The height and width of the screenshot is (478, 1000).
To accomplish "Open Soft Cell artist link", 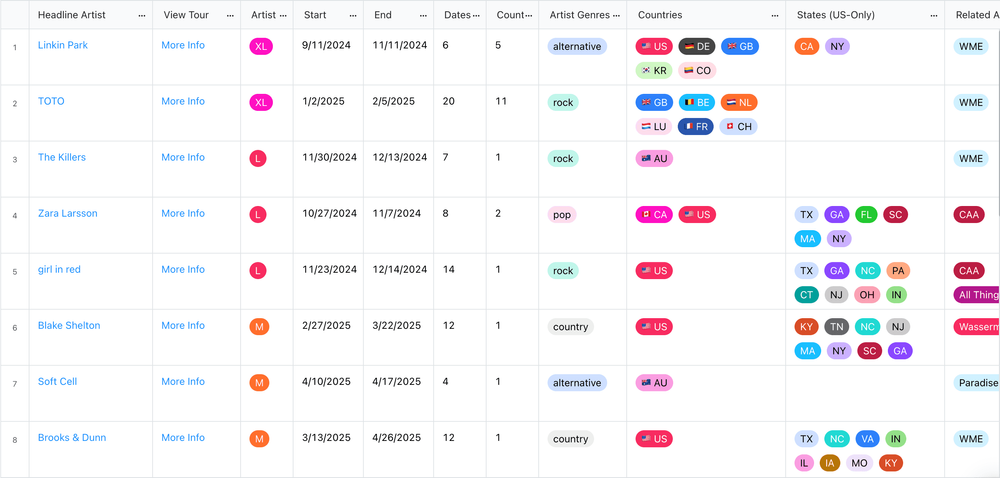I will tap(57, 382).
